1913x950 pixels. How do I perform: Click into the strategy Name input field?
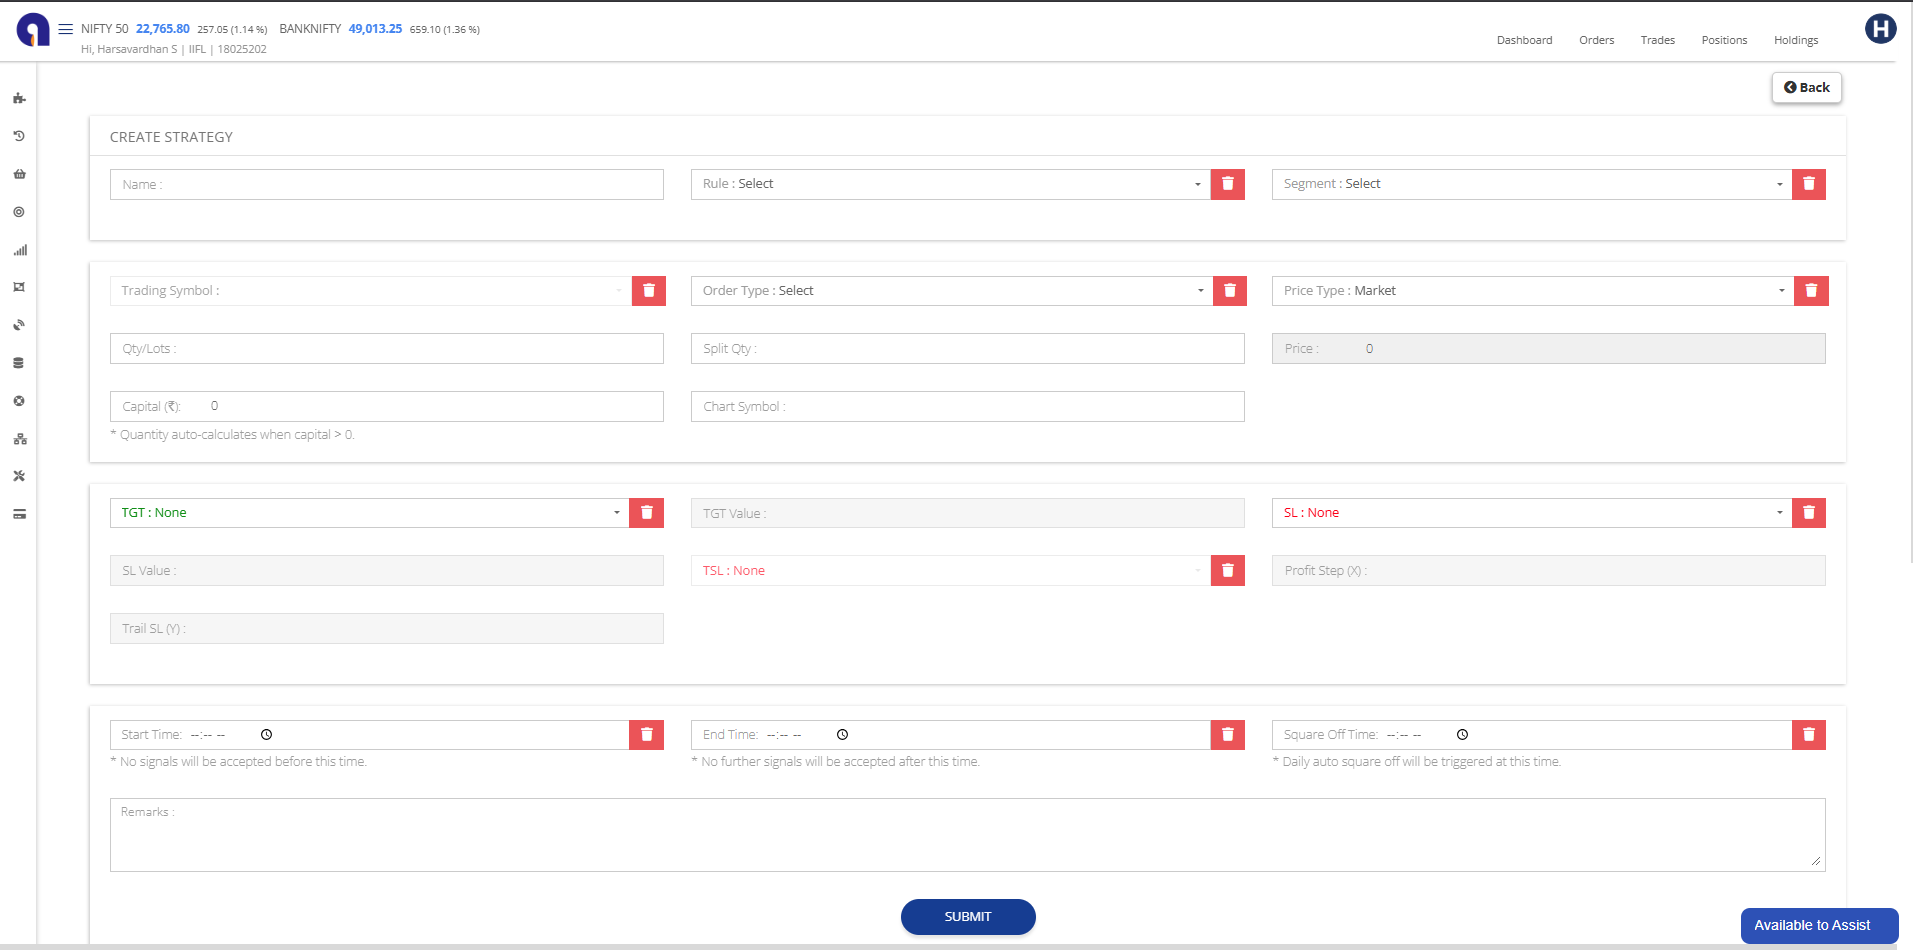387,185
